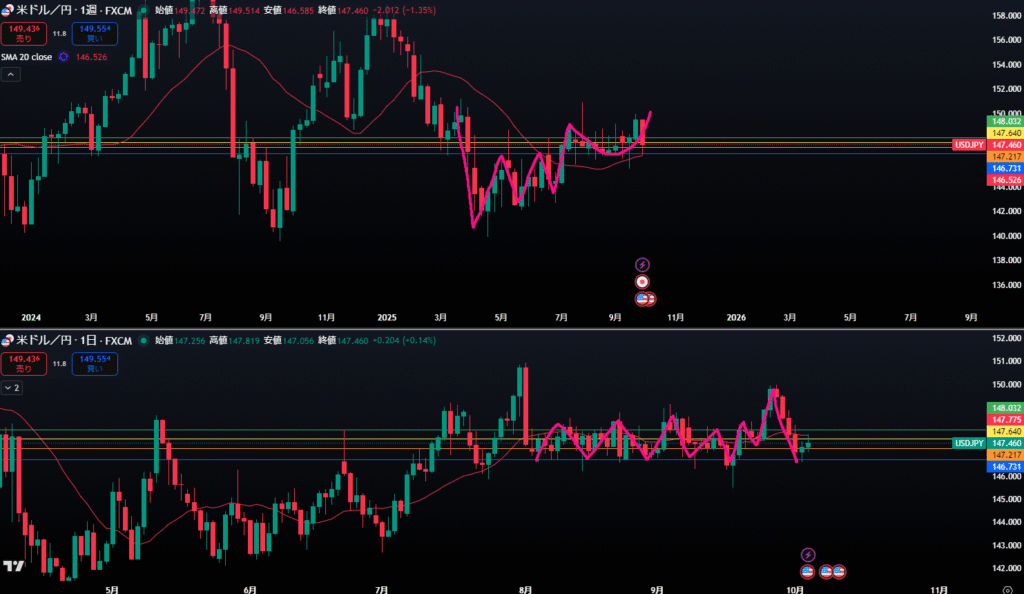Click the green 148.032 price label on weekly axis
The image size is (1024, 594).
pos(1005,121)
